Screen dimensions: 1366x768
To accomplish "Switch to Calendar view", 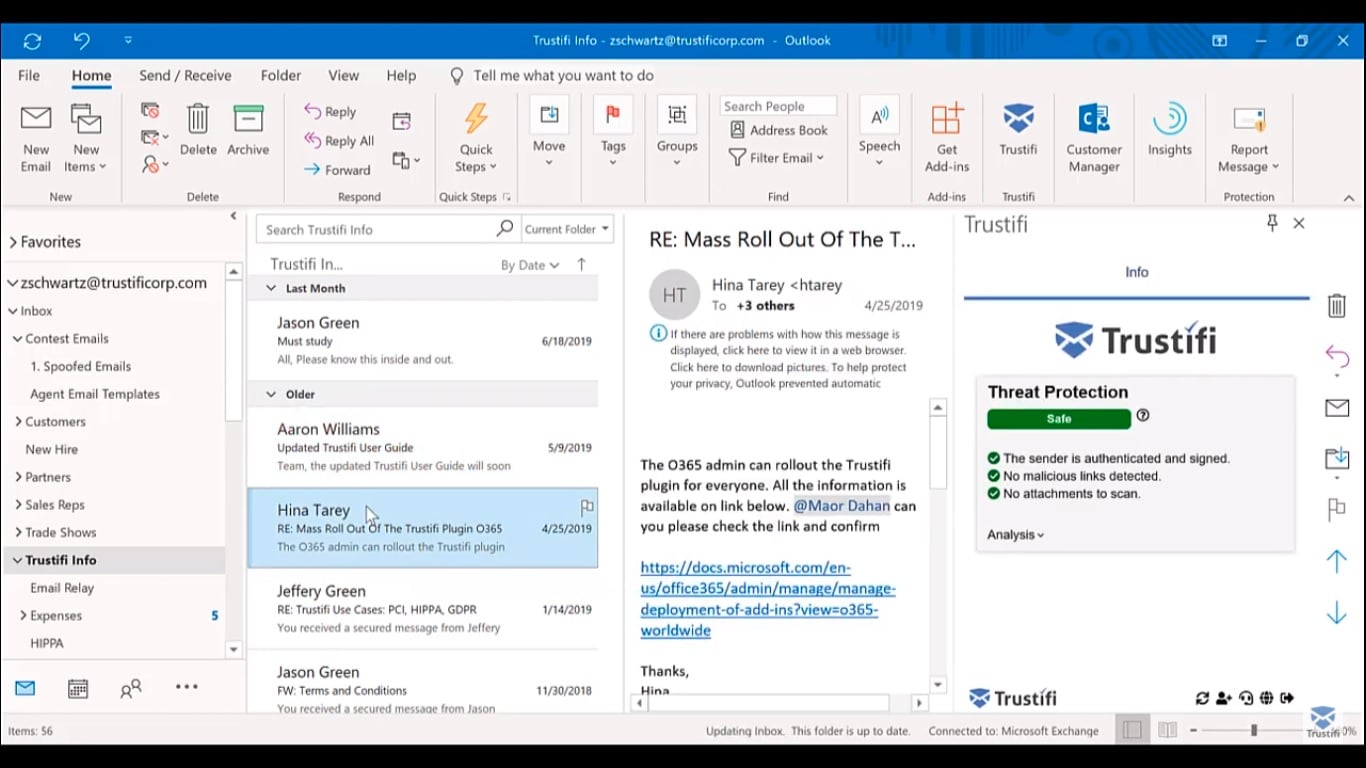I will click(x=78, y=688).
